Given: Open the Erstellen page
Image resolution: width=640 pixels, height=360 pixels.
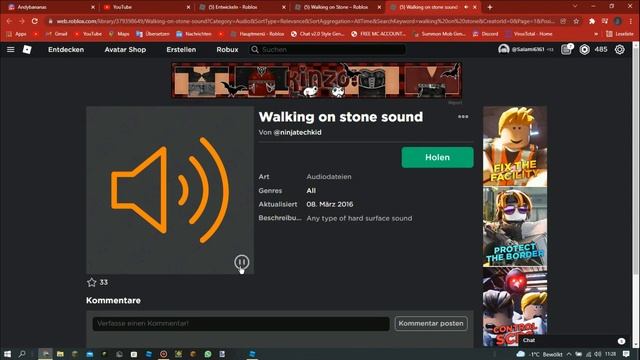Looking at the screenshot, I should tap(181, 49).
